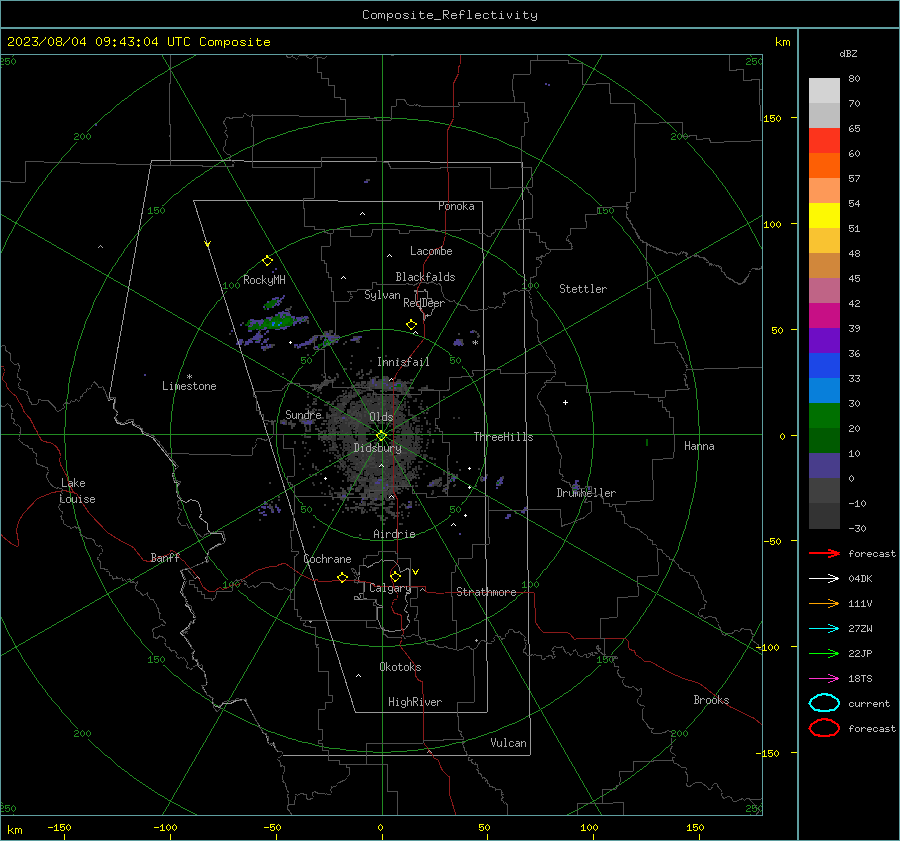Select the red 60-65 dBZ swatch
This screenshot has height=841, width=900.
(824, 141)
